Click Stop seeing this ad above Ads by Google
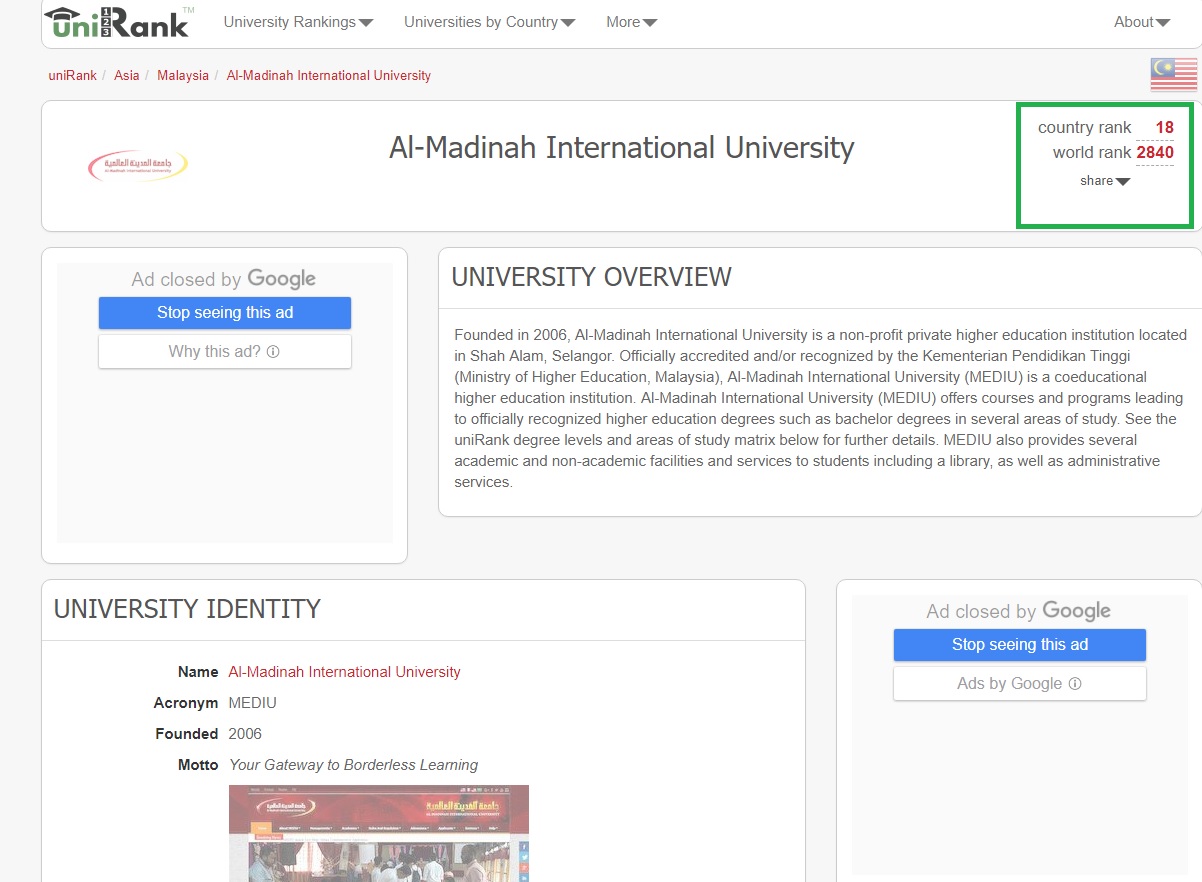 click(1020, 645)
